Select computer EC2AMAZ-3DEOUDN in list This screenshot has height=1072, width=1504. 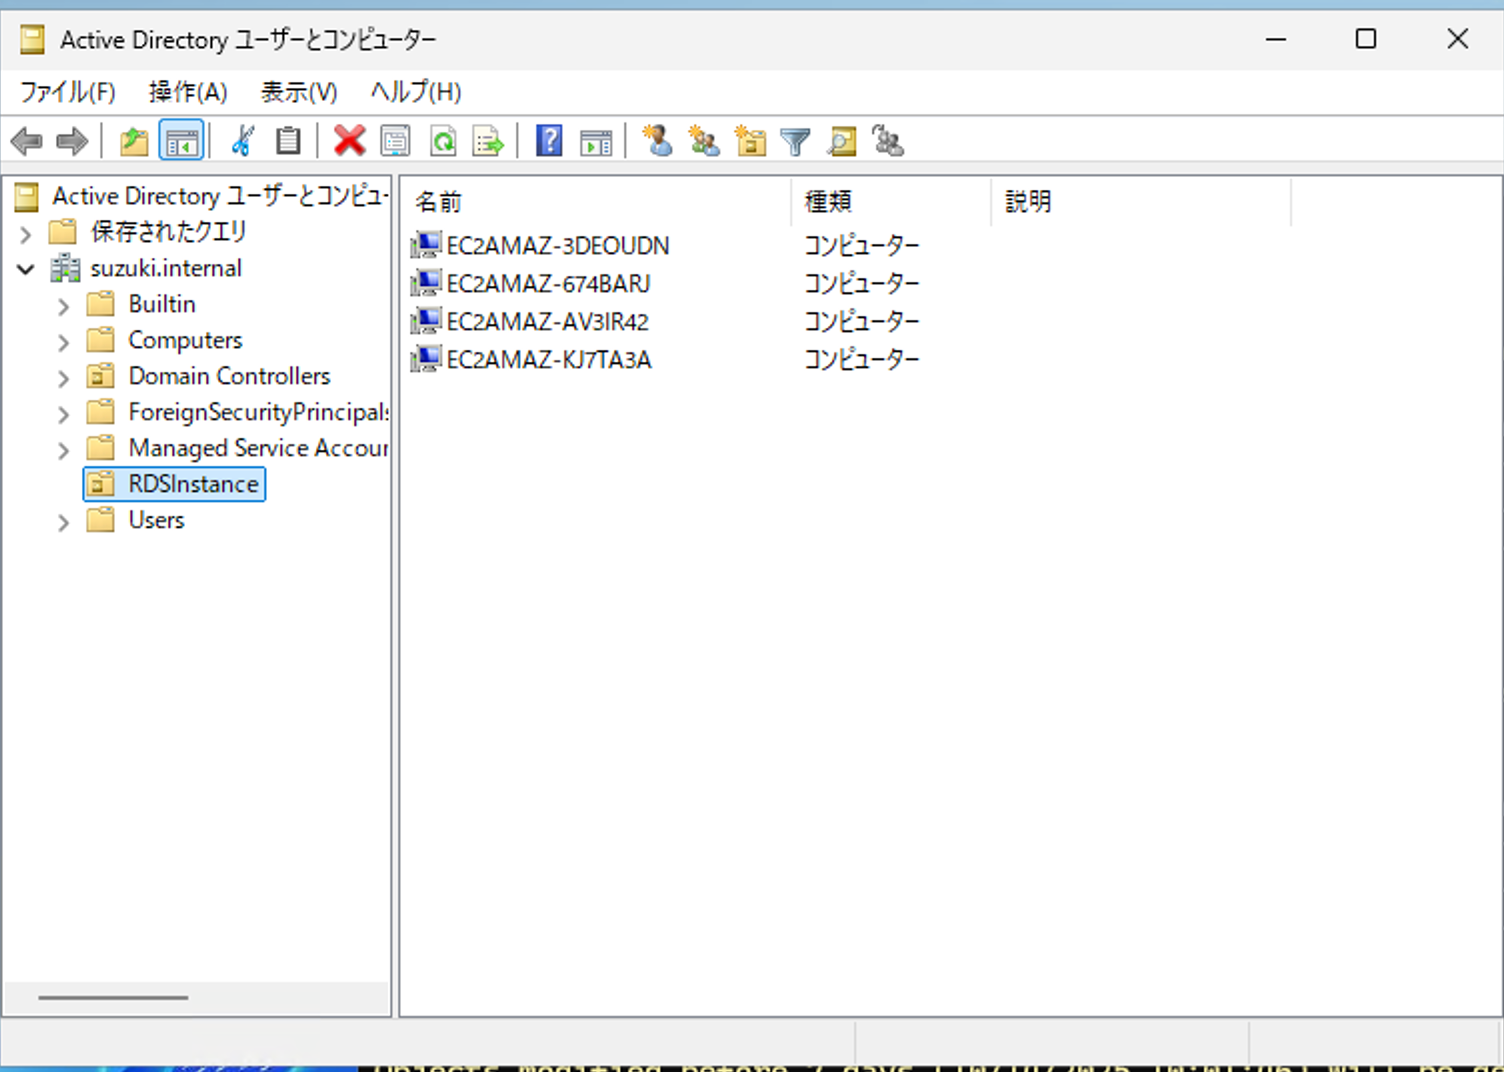(557, 246)
